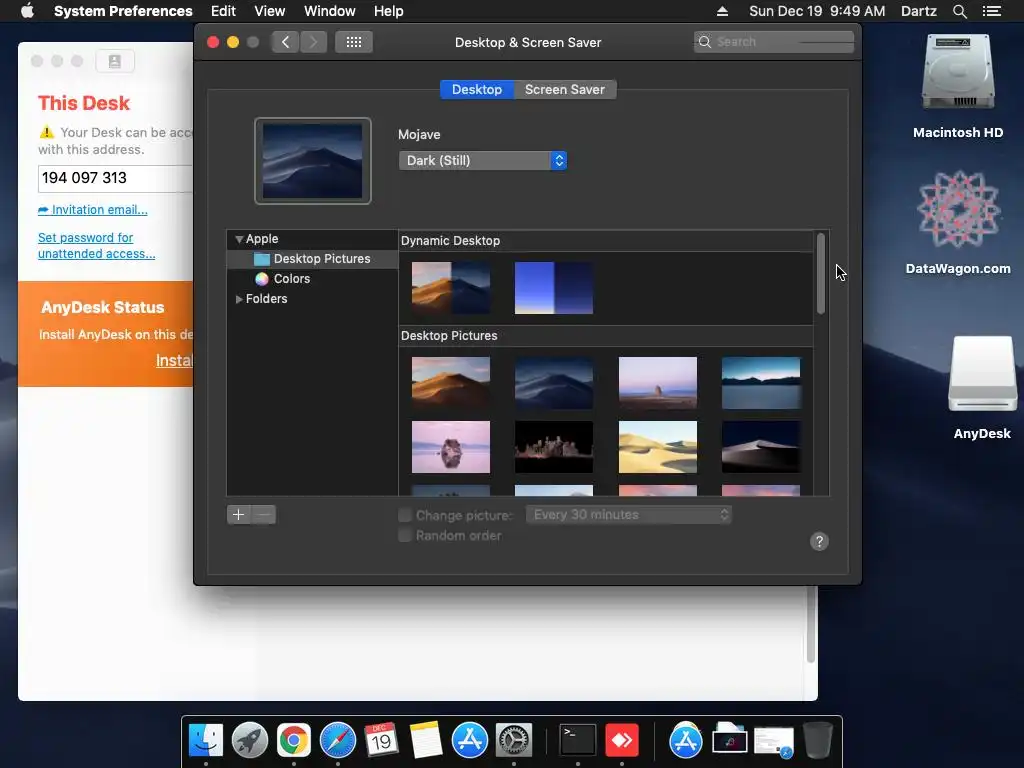Screen dimensions: 1024x768
Task: Open Calendar icon showing 19
Action: [381, 740]
